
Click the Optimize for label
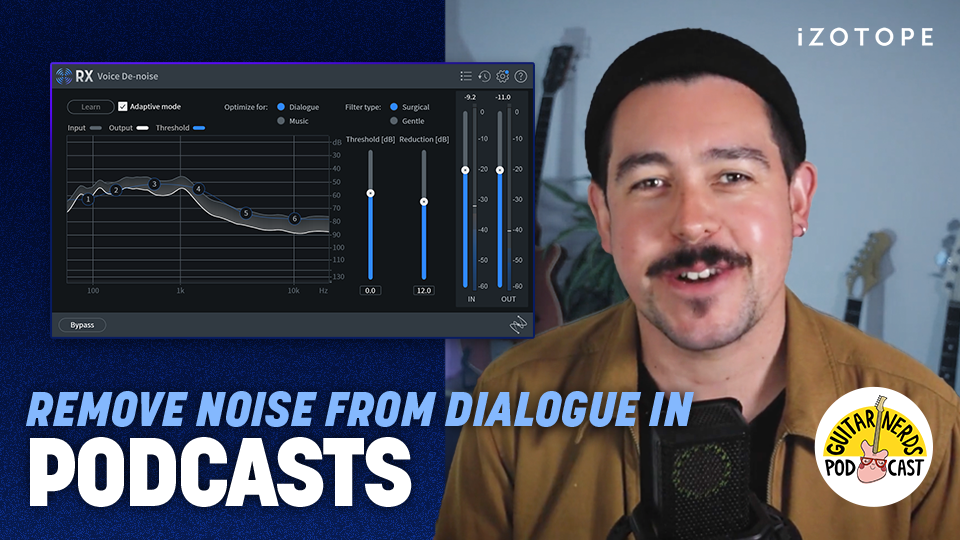click(x=246, y=107)
